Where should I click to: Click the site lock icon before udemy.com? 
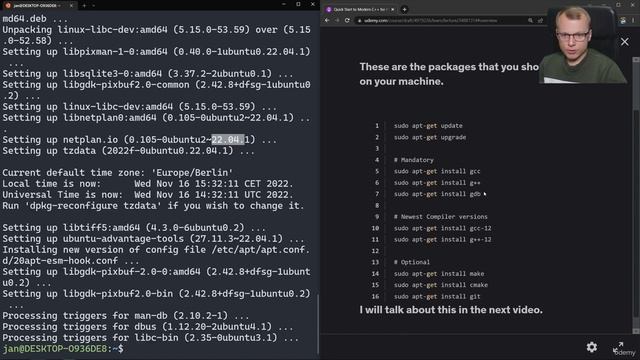[360, 20]
